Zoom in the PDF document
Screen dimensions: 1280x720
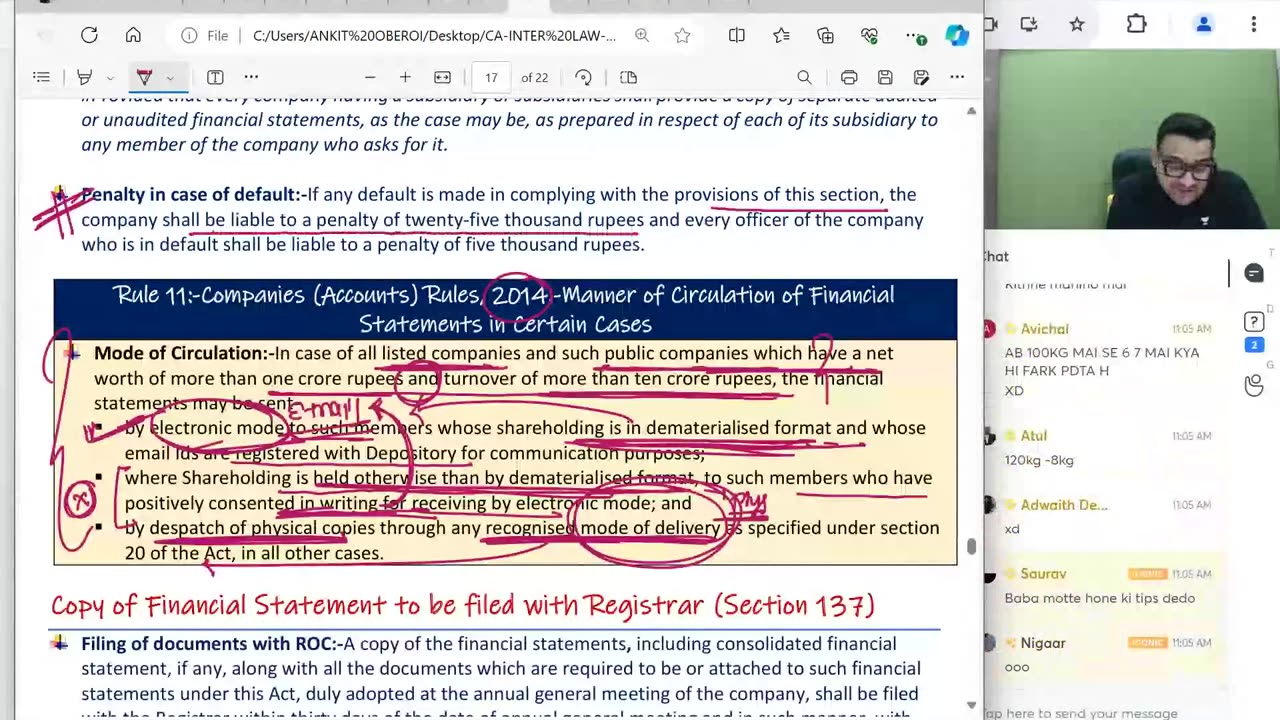pyautogui.click(x=405, y=77)
